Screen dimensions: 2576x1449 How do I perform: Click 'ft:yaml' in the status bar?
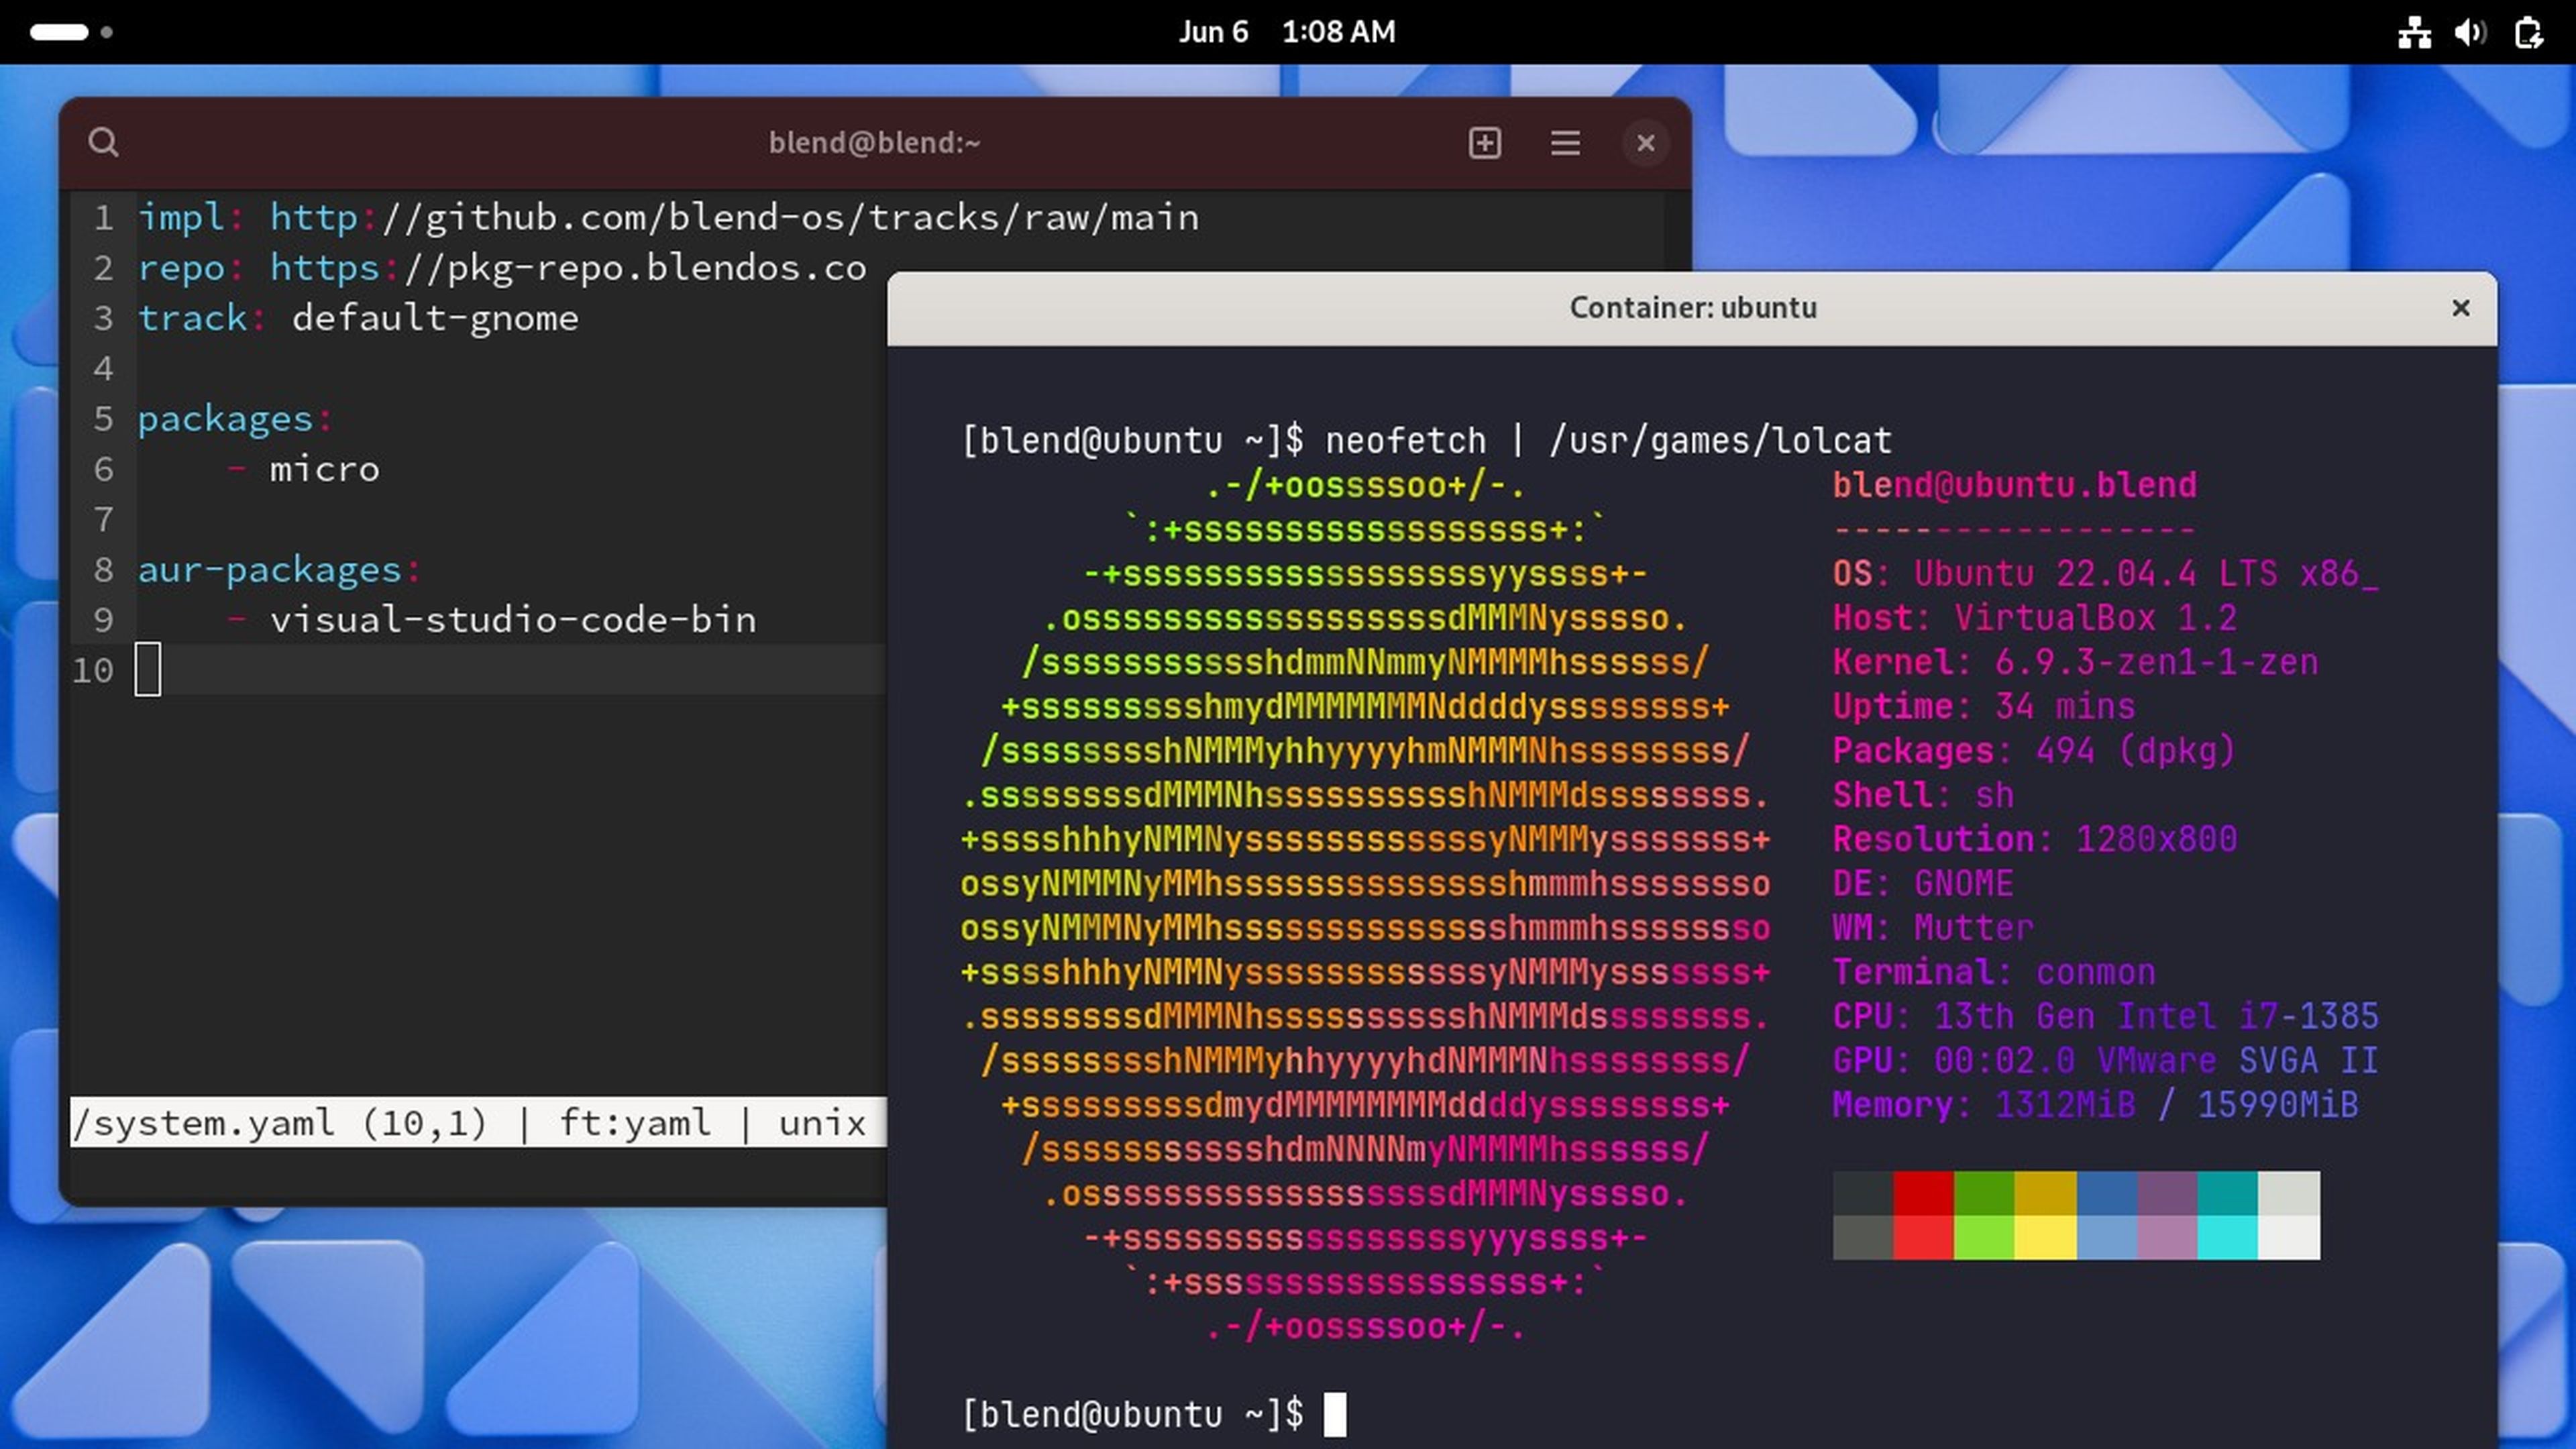click(x=635, y=1123)
